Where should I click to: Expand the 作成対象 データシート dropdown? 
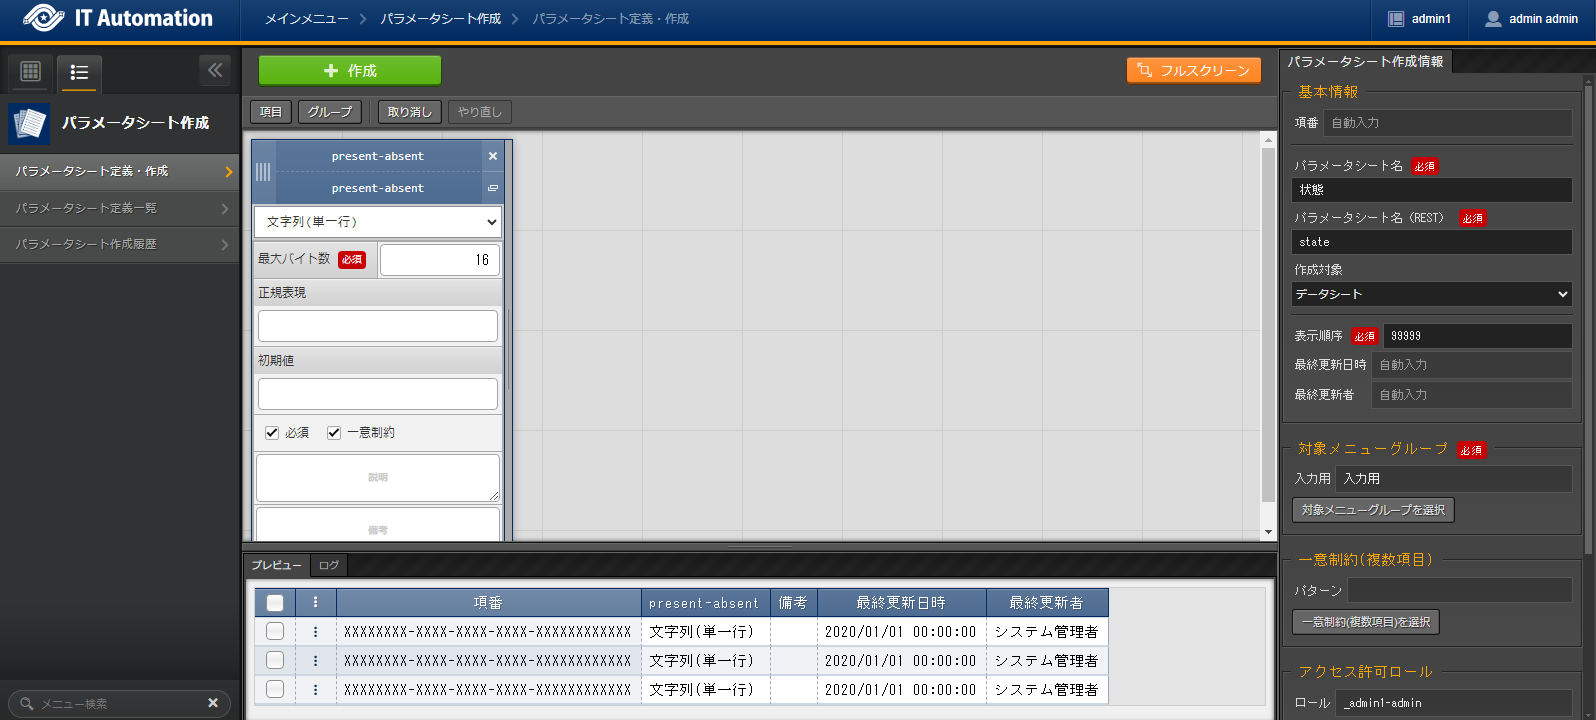pyautogui.click(x=1431, y=294)
